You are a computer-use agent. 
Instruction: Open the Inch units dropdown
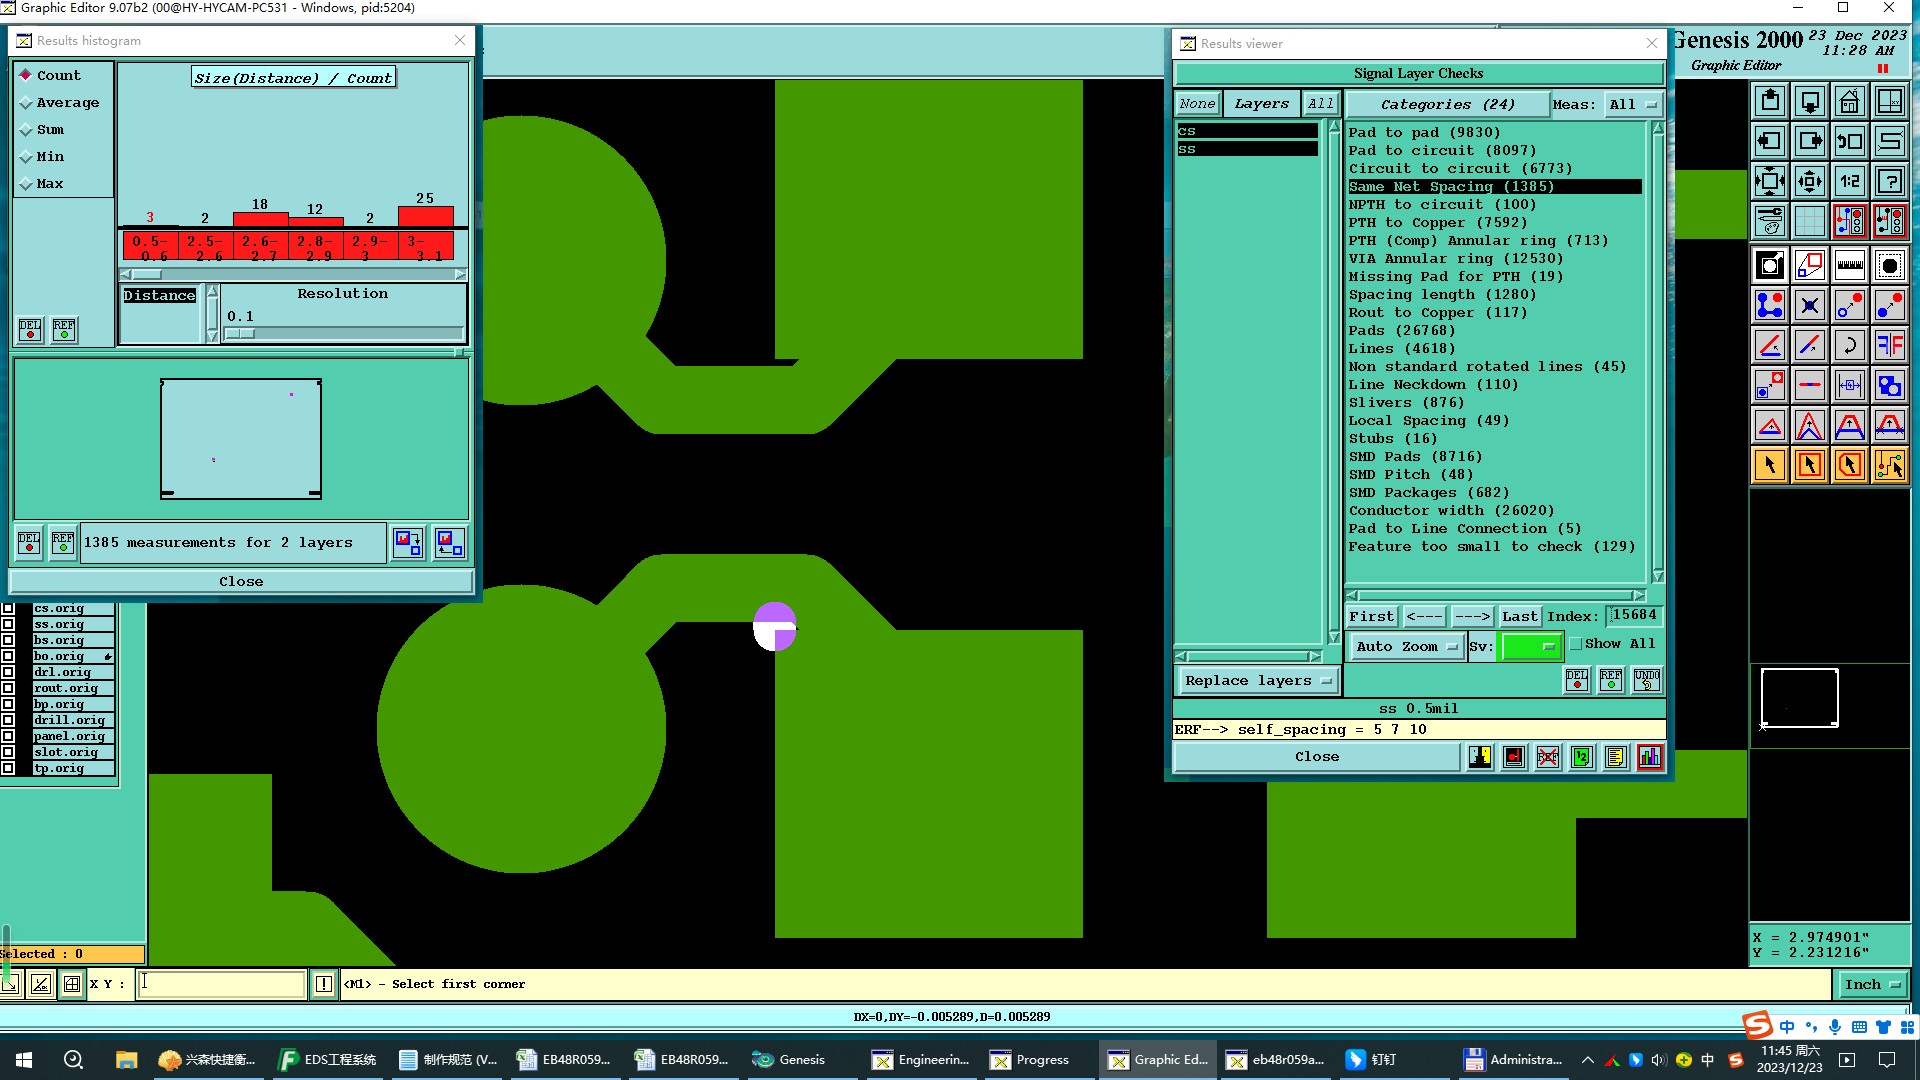click(1871, 984)
